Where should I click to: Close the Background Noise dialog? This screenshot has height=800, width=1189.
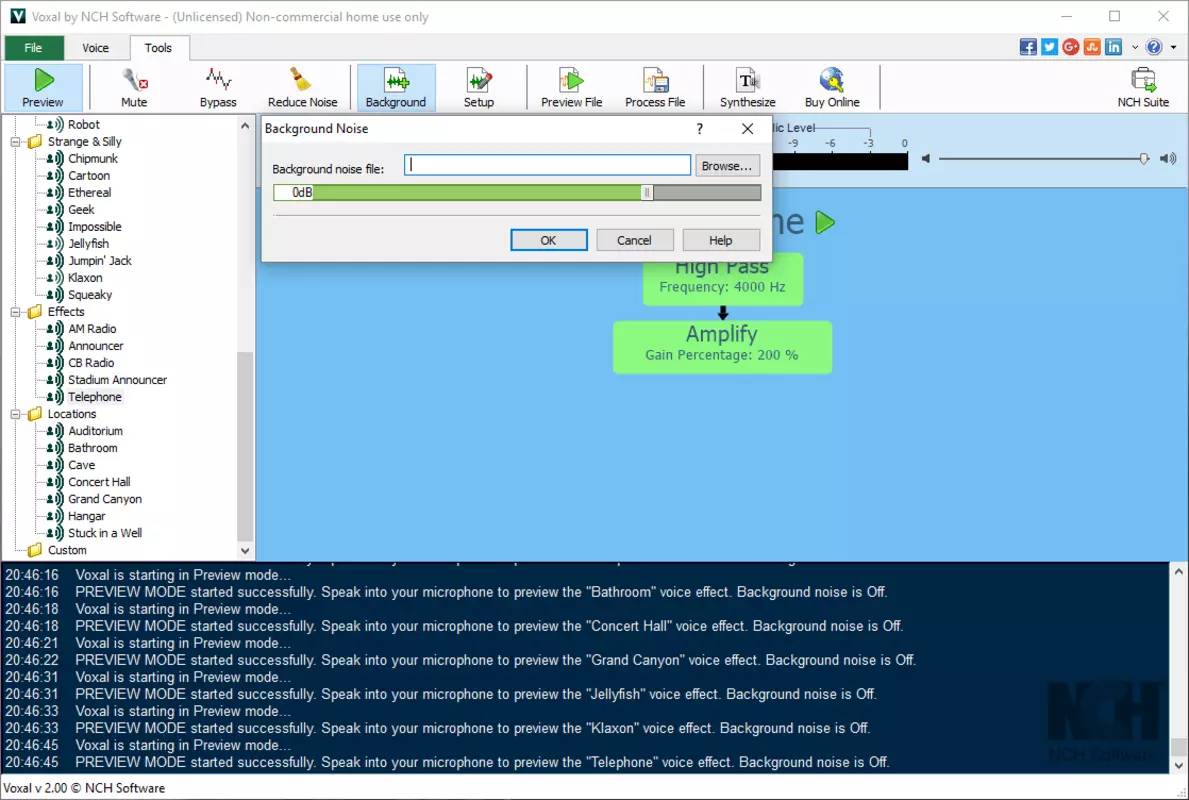click(747, 129)
